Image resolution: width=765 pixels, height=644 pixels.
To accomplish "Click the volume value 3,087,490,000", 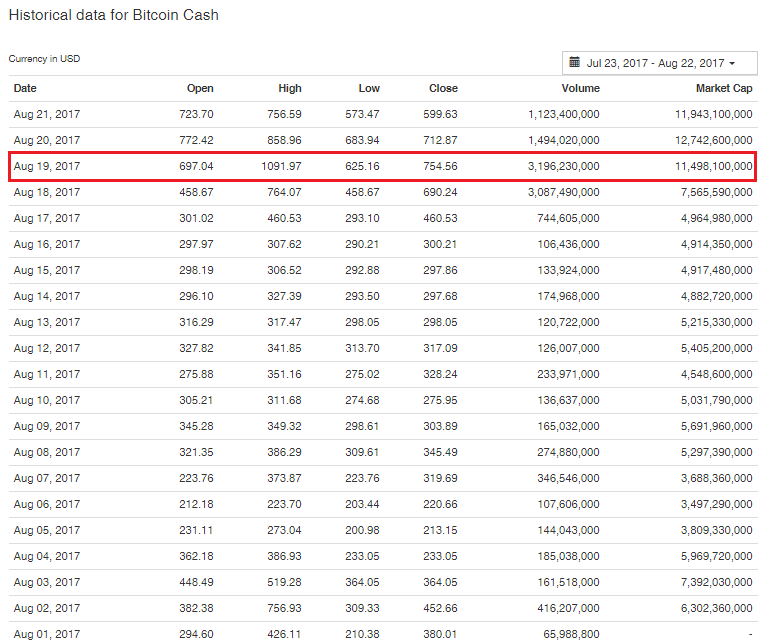I will pyautogui.click(x=564, y=192).
